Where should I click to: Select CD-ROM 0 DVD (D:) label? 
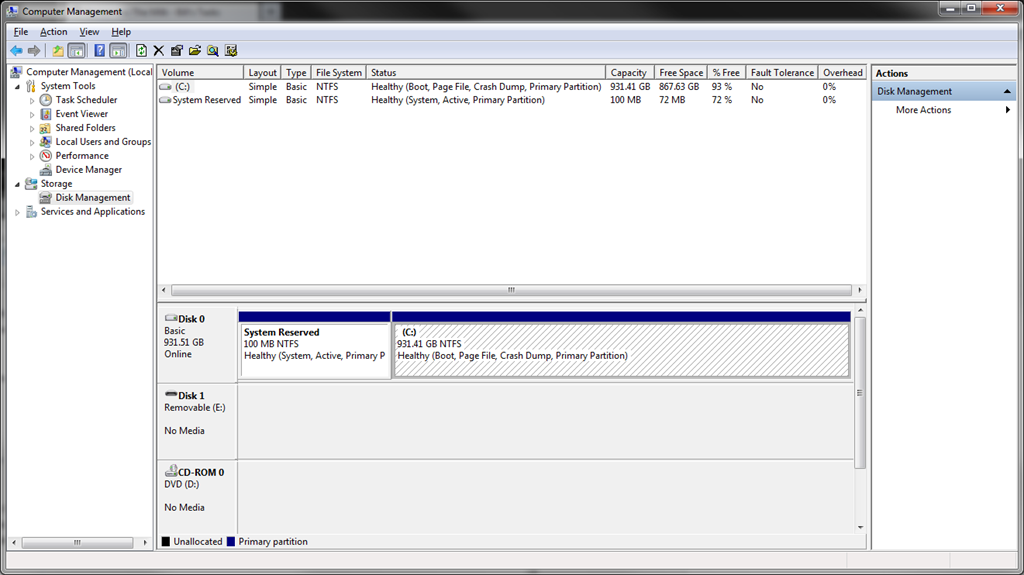pyautogui.click(x=197, y=497)
